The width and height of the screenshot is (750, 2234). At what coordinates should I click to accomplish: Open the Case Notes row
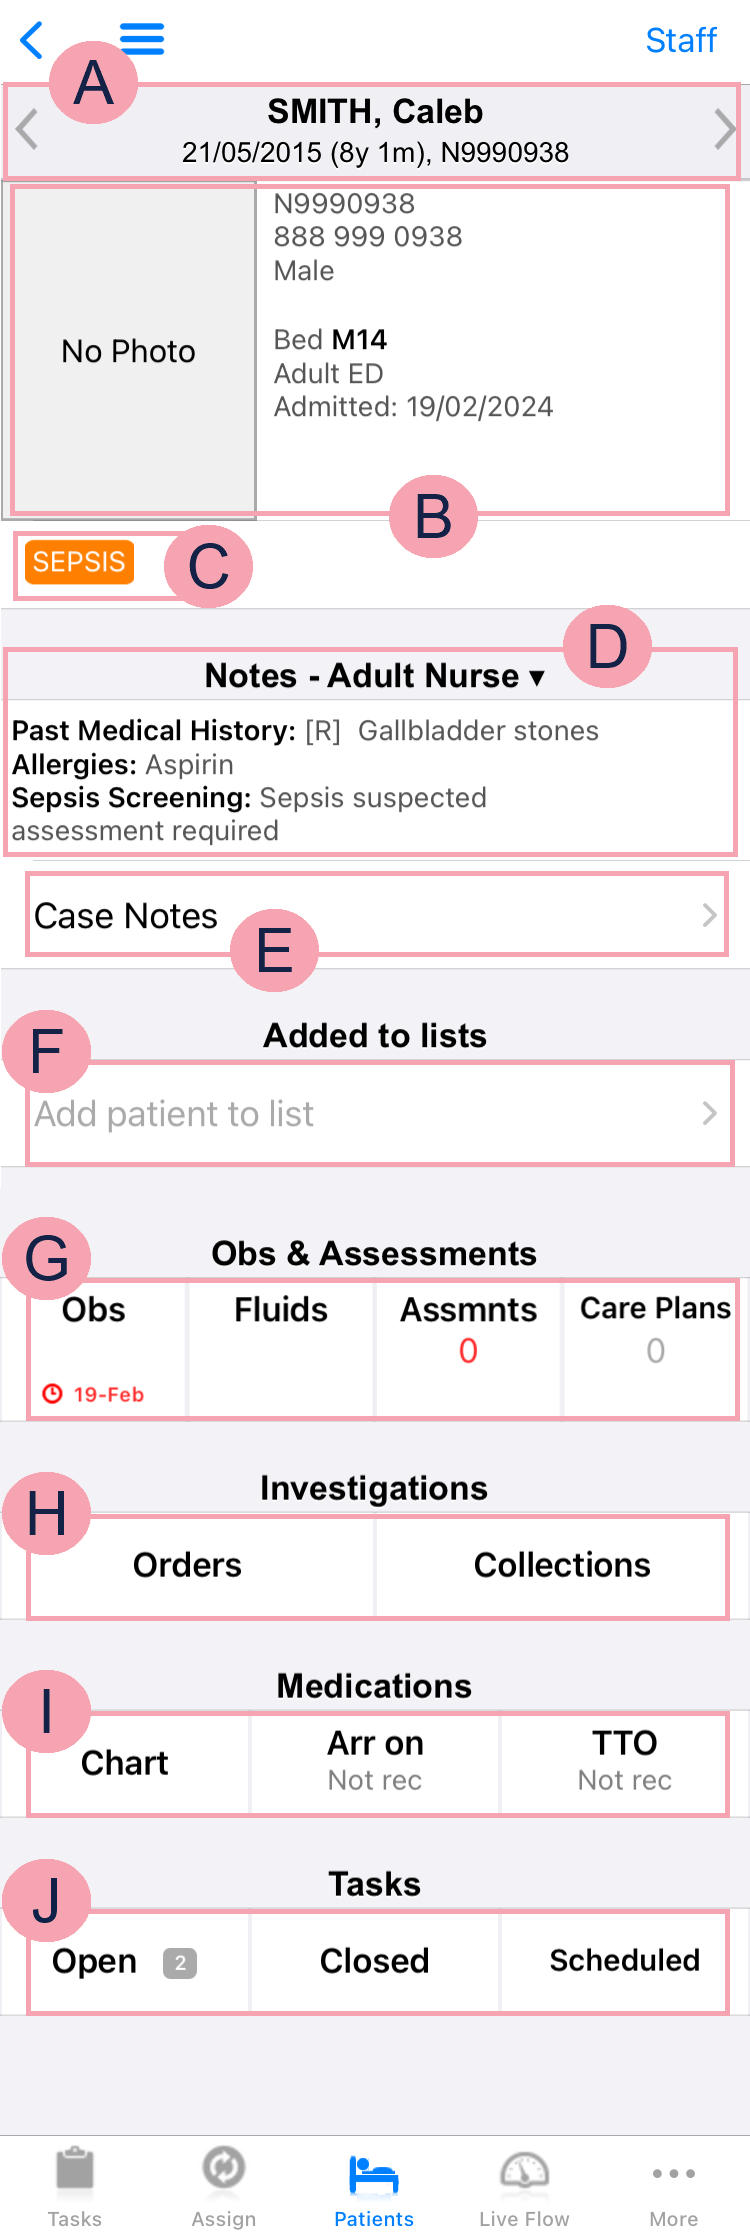(375, 915)
